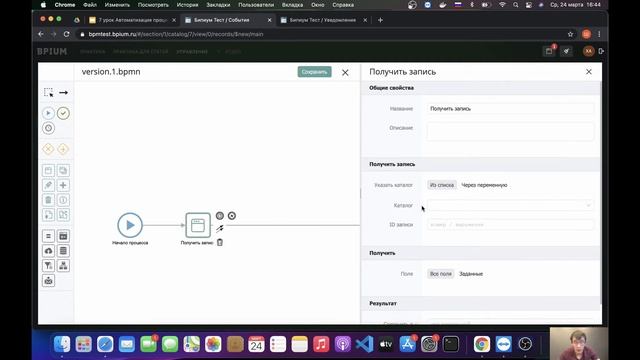Open the 'История' menu
Image resolution: width=640 pixels, height=360 pixels.
click(187, 5)
